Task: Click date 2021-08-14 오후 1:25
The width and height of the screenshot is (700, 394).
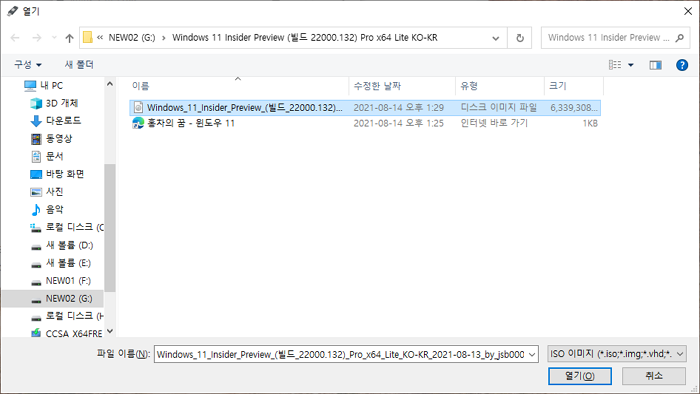Action: click(x=398, y=123)
